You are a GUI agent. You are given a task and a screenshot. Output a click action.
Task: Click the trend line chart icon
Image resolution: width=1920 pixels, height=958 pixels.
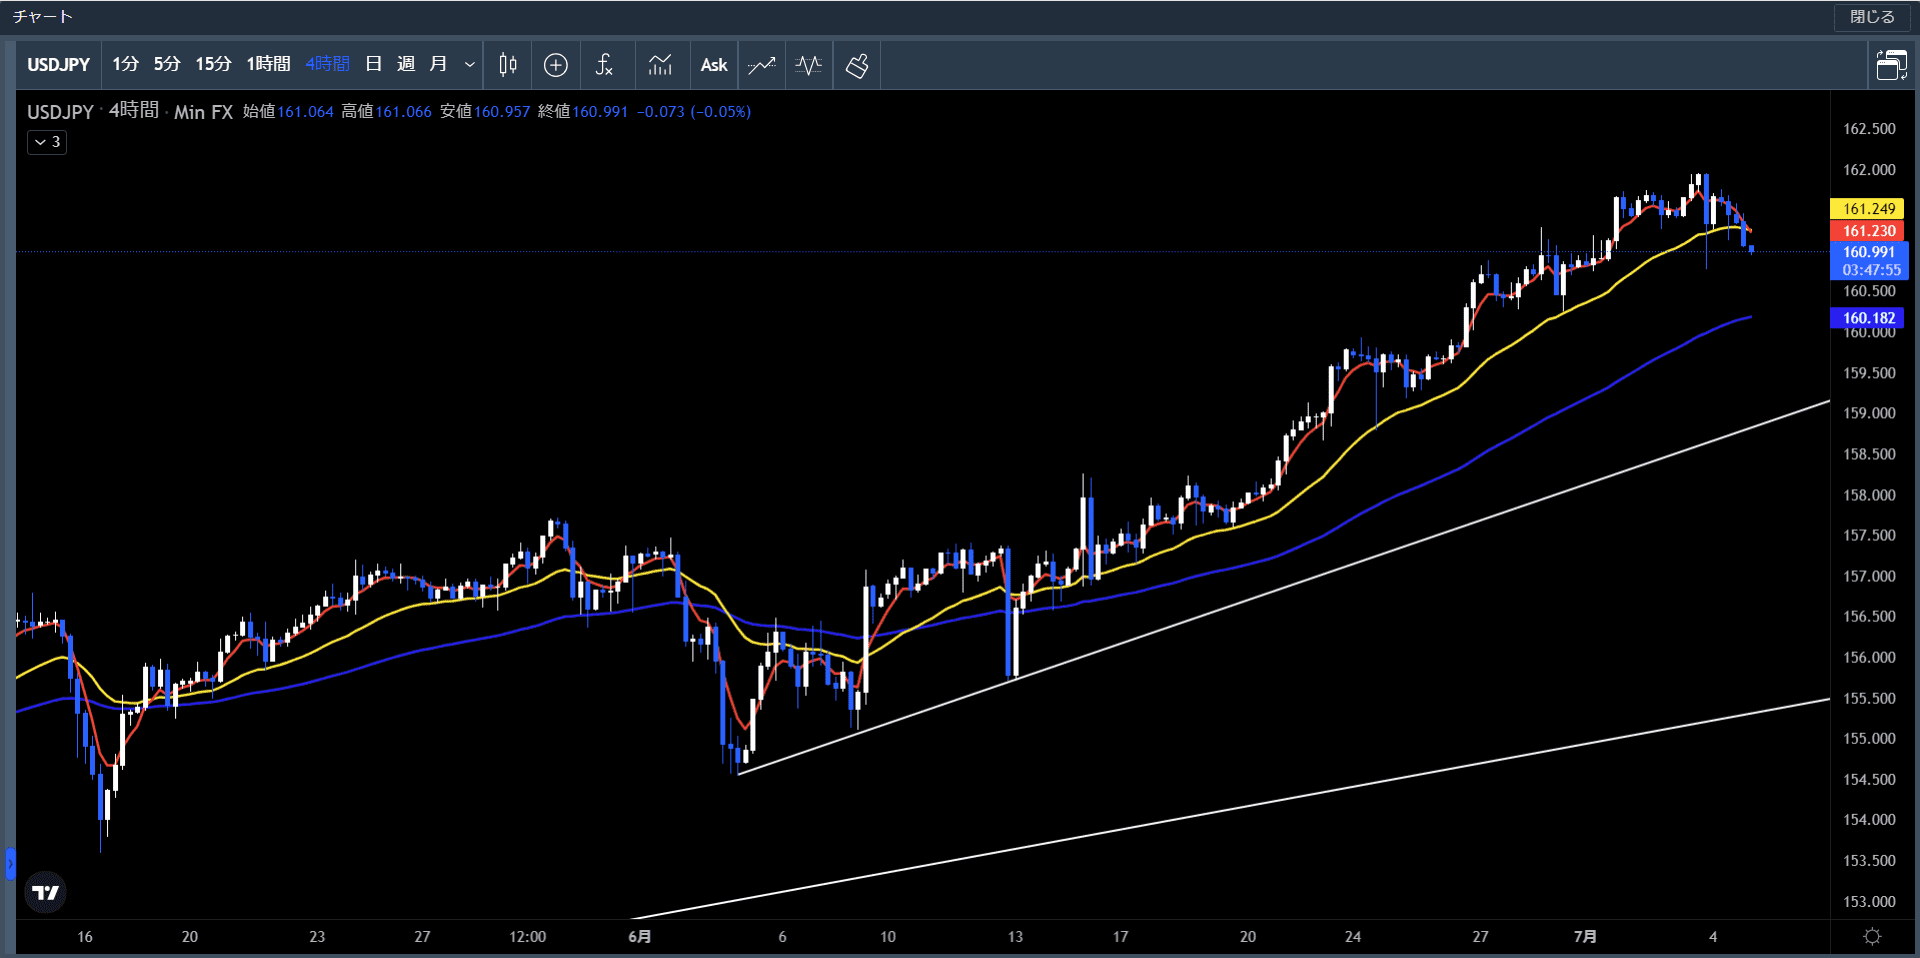coord(762,65)
